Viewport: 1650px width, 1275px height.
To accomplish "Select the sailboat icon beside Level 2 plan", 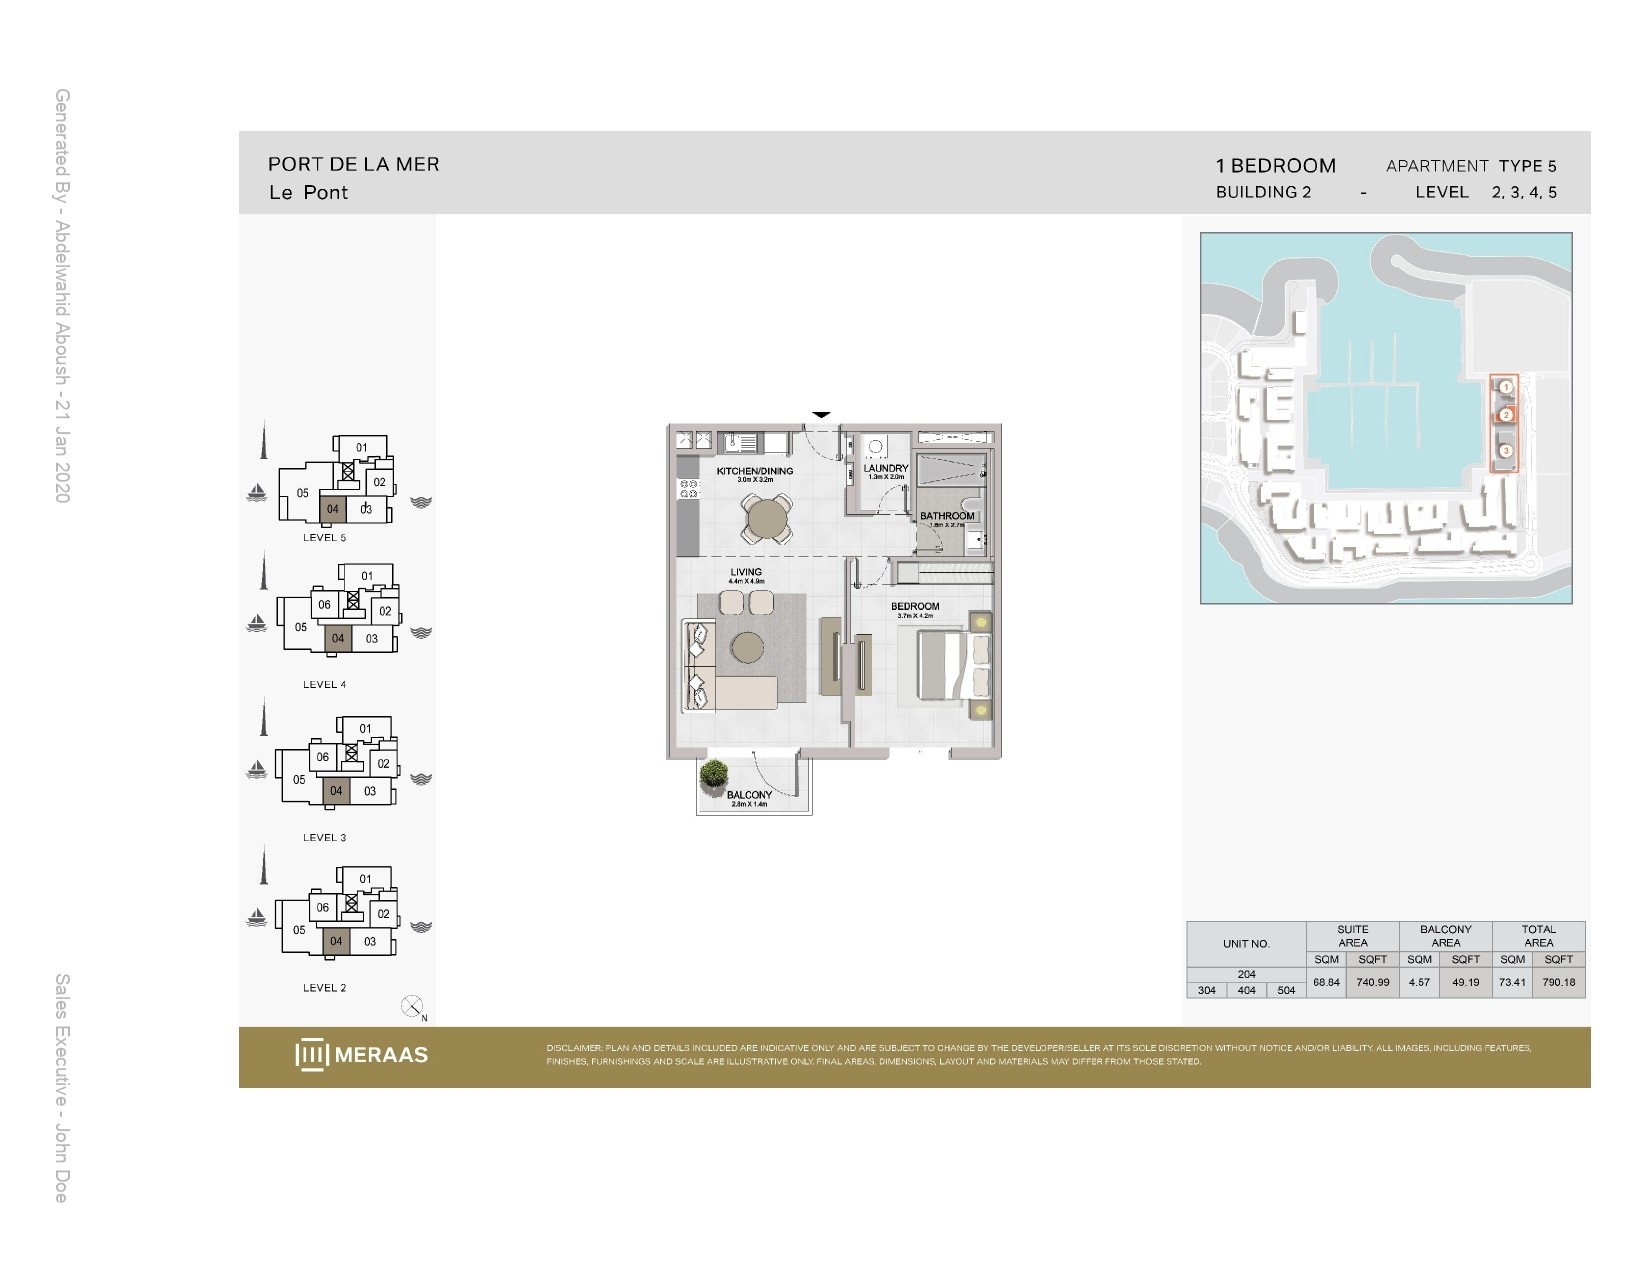I will (257, 918).
